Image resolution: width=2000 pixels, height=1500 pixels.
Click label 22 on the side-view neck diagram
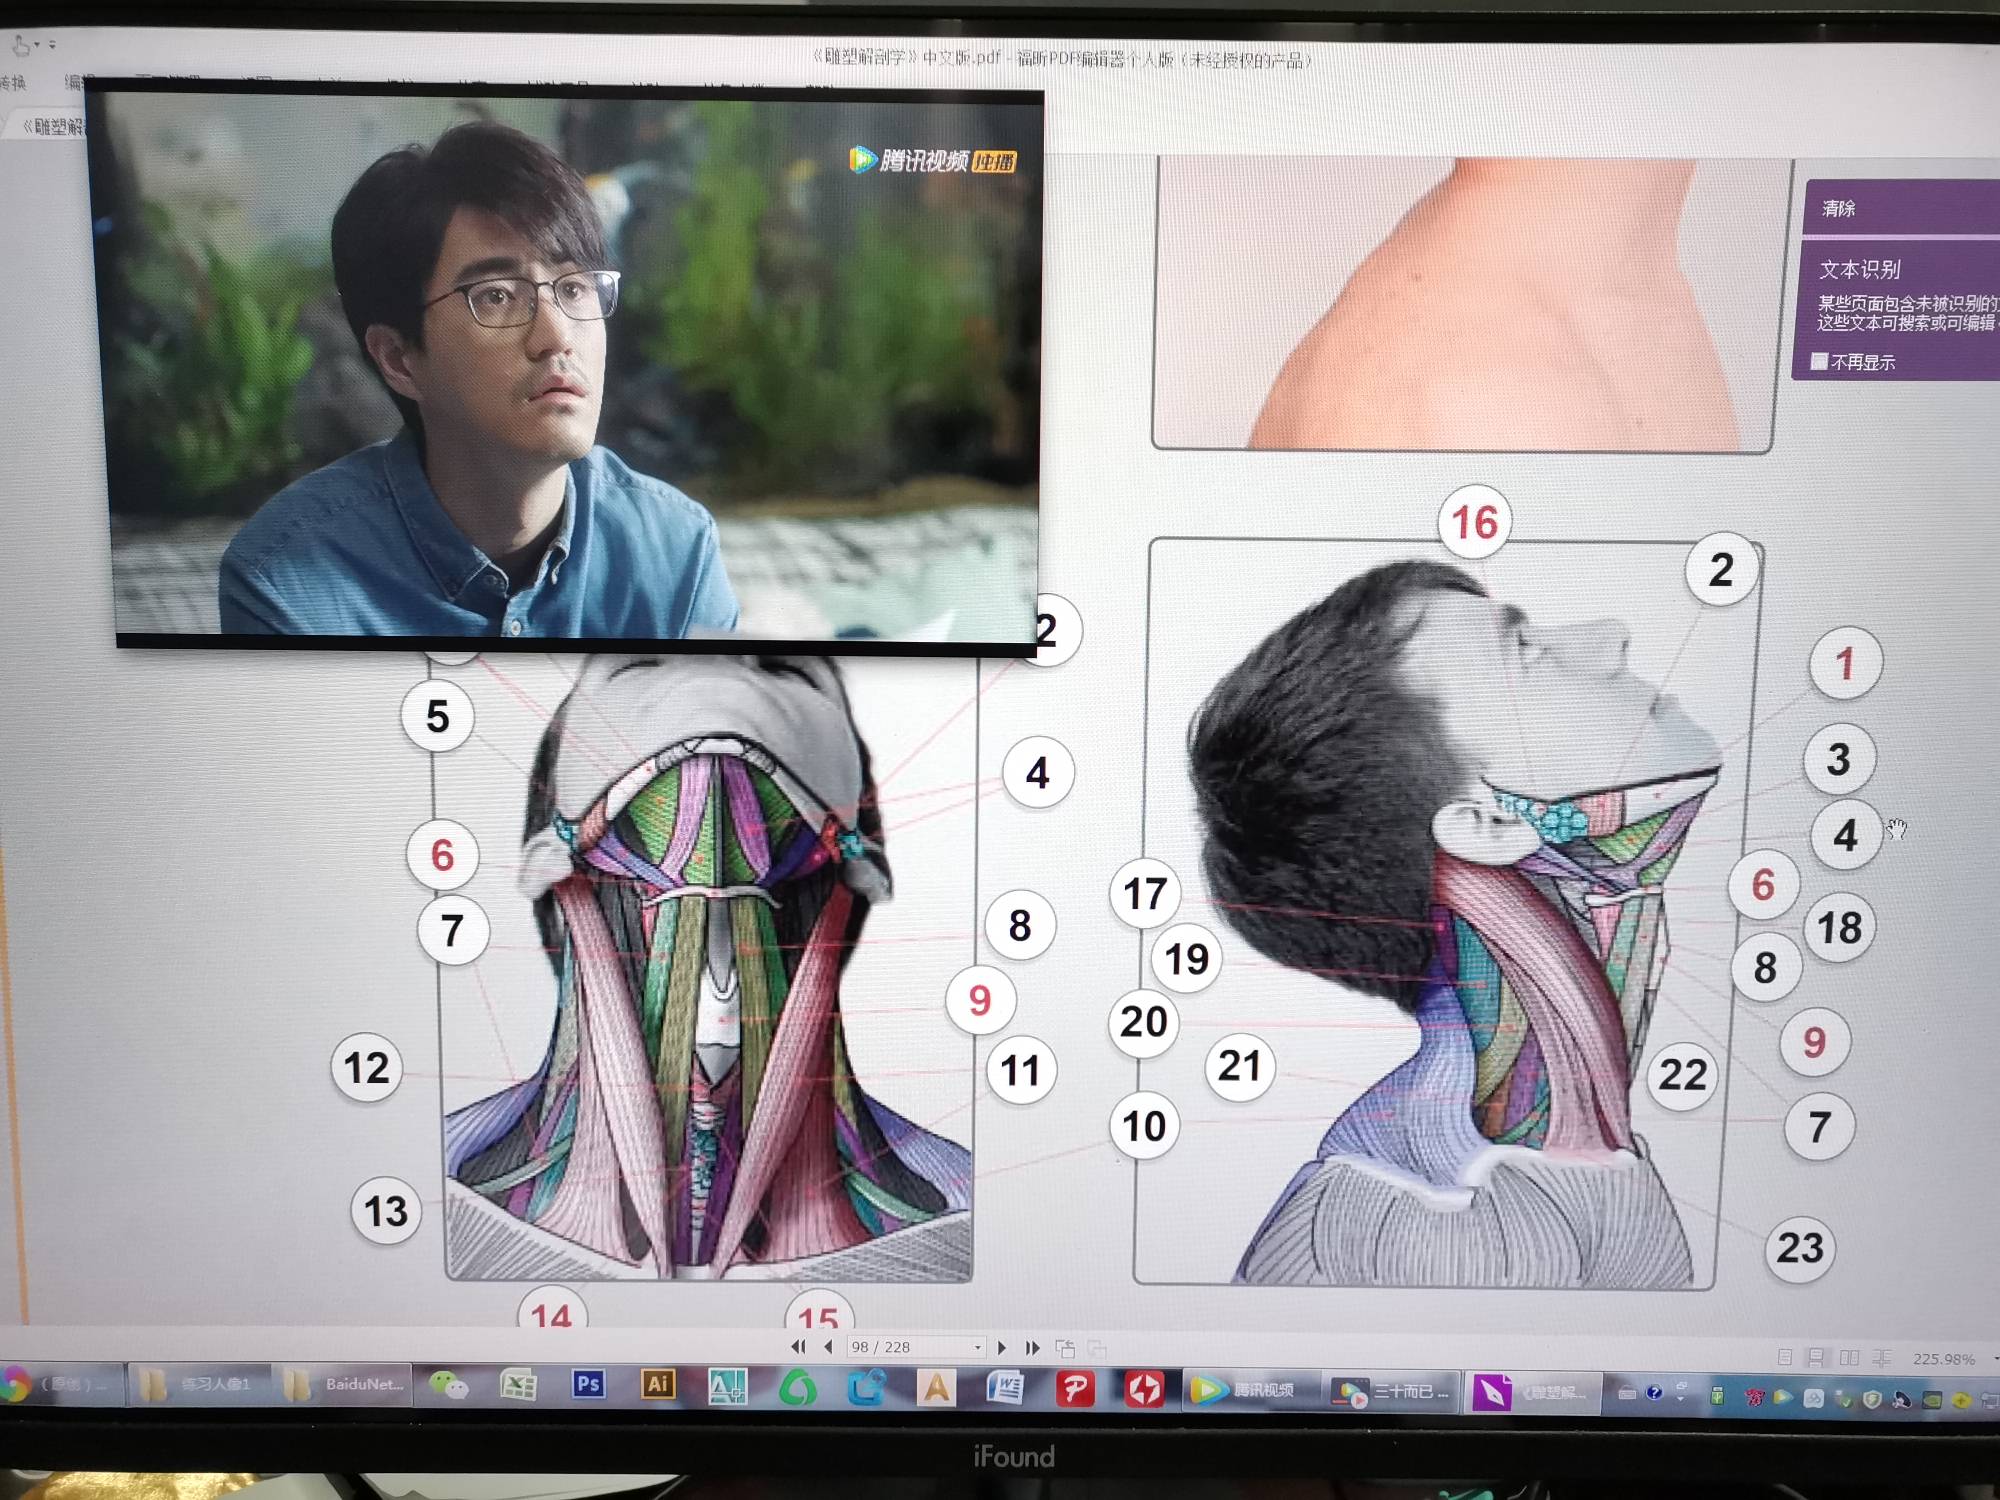[x=1682, y=1075]
